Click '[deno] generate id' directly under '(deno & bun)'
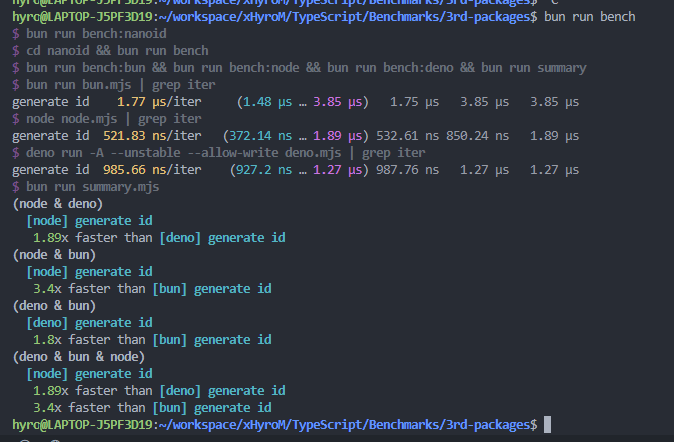Image resolution: width=674 pixels, height=442 pixels. click(89, 323)
